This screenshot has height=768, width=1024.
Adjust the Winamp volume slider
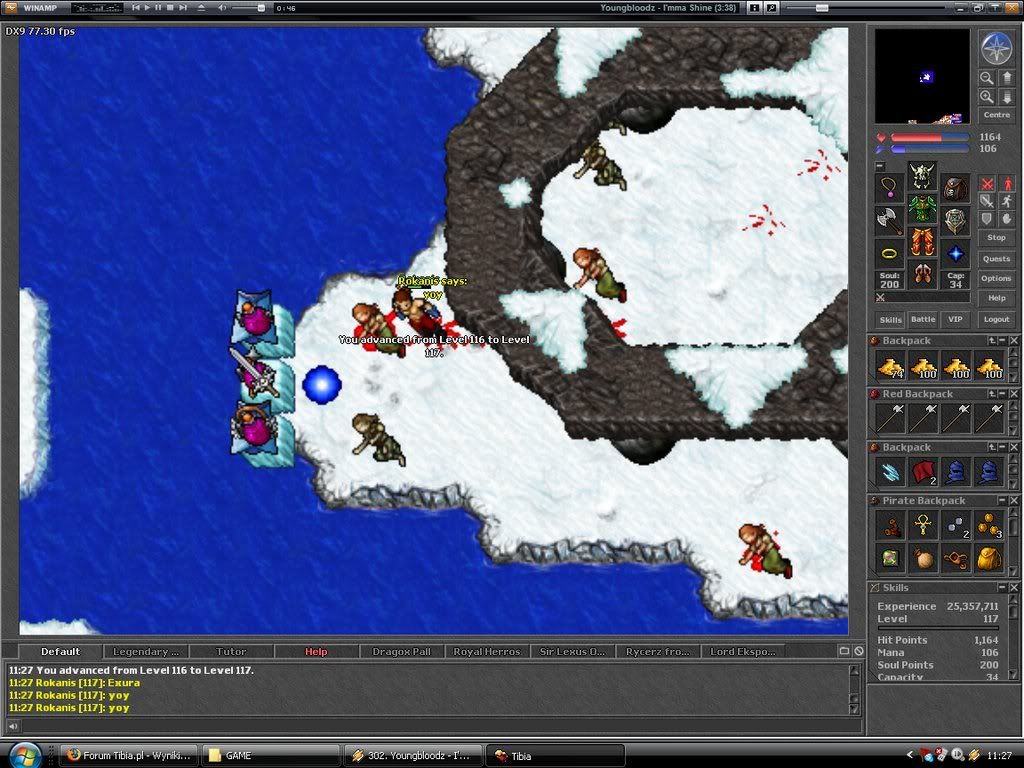click(x=249, y=8)
